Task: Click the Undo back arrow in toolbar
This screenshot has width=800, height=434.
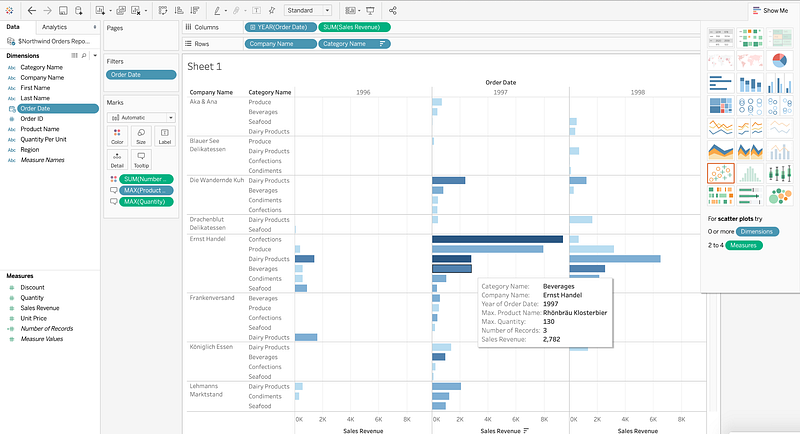Action: pyautogui.click(x=30, y=10)
